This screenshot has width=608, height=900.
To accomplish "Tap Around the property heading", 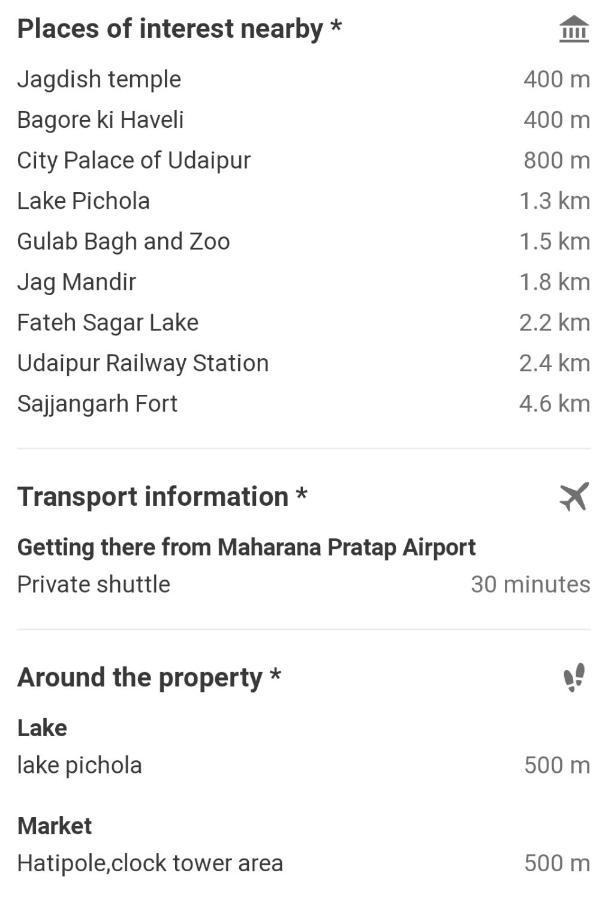I will (x=149, y=678).
